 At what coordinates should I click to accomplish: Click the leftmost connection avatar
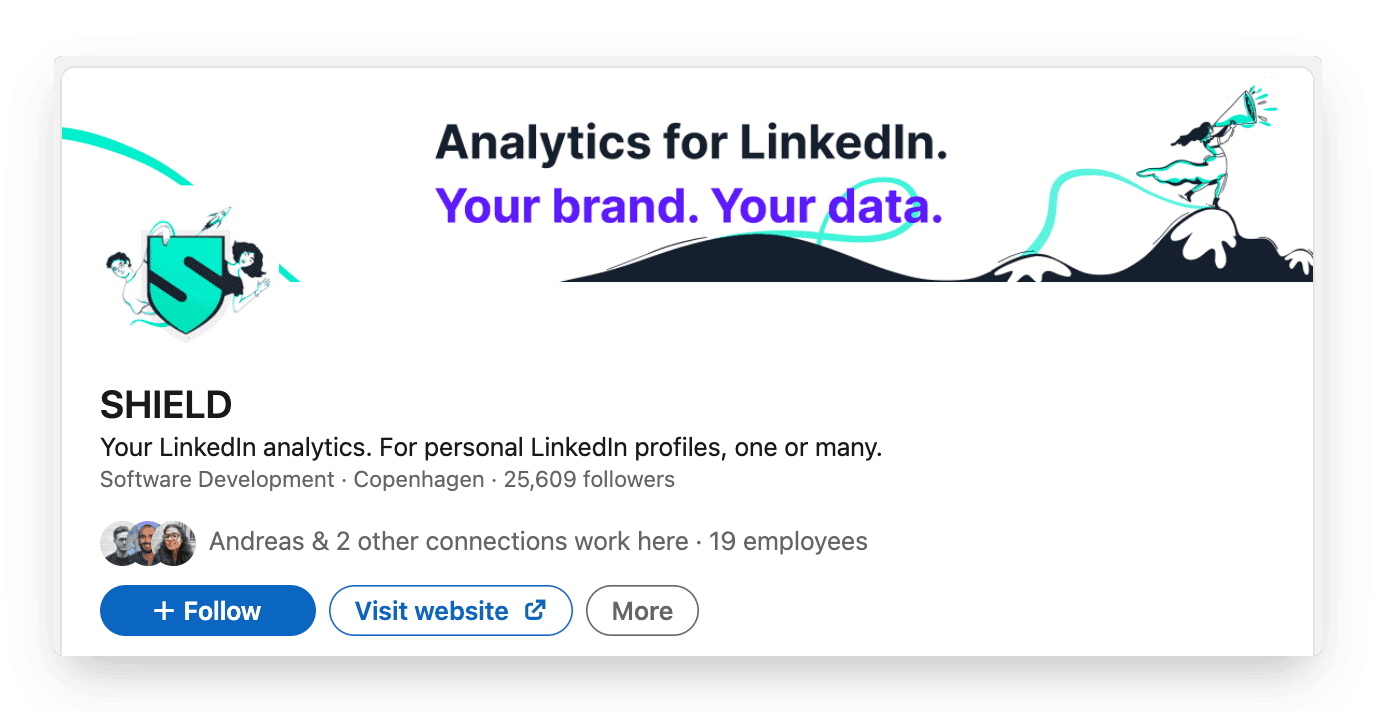click(119, 543)
